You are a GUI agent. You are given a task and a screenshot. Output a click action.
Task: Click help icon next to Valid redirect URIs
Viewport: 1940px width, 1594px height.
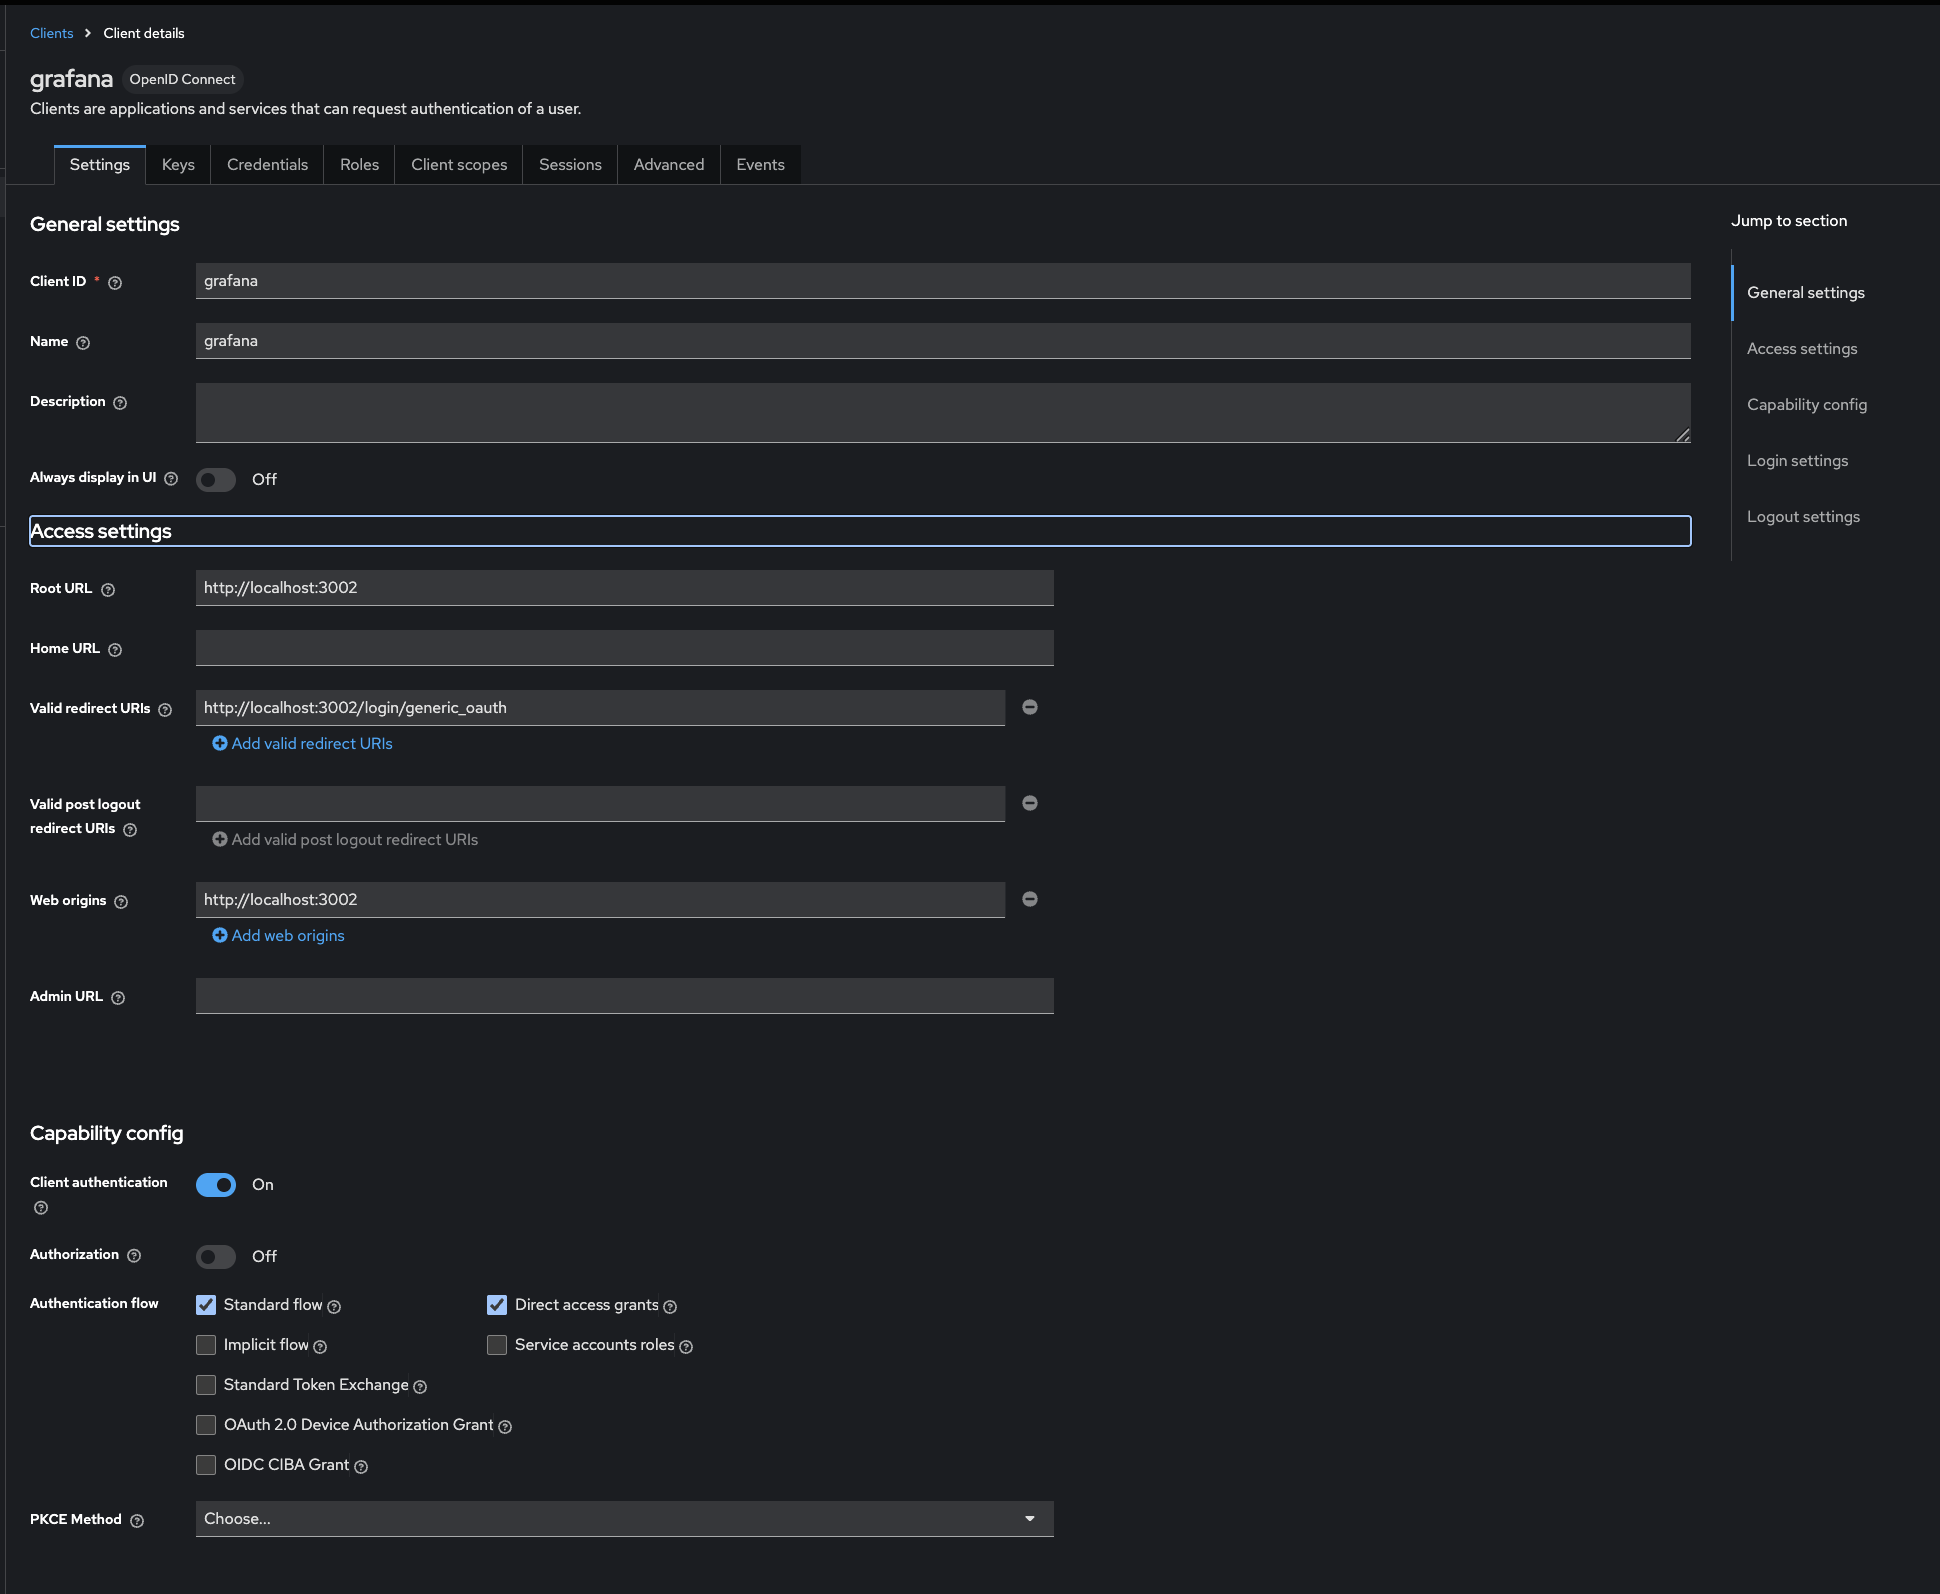coord(165,710)
